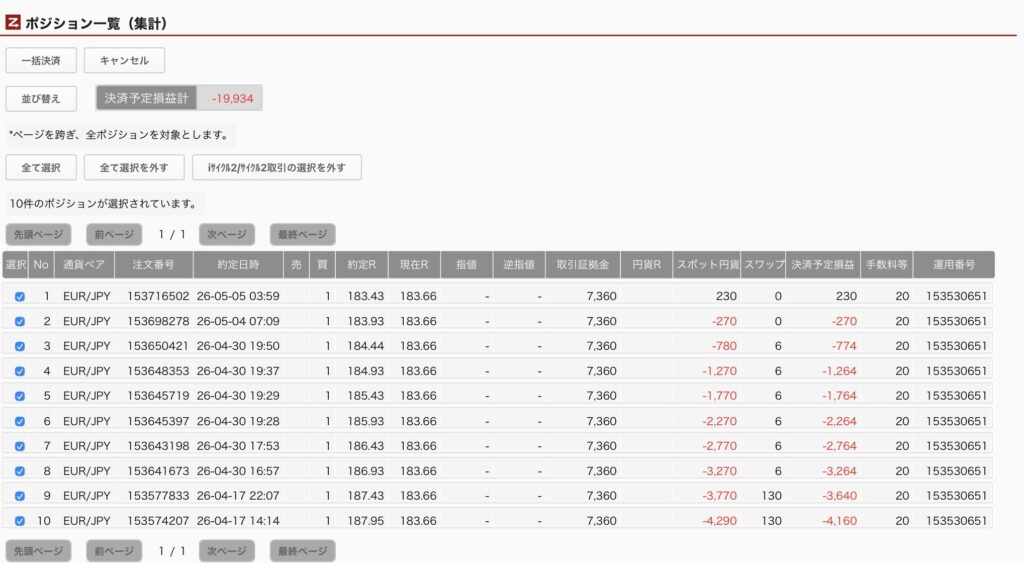Click order number 153574207
Image resolution: width=1024 pixels, height=563 pixels.
tap(158, 521)
